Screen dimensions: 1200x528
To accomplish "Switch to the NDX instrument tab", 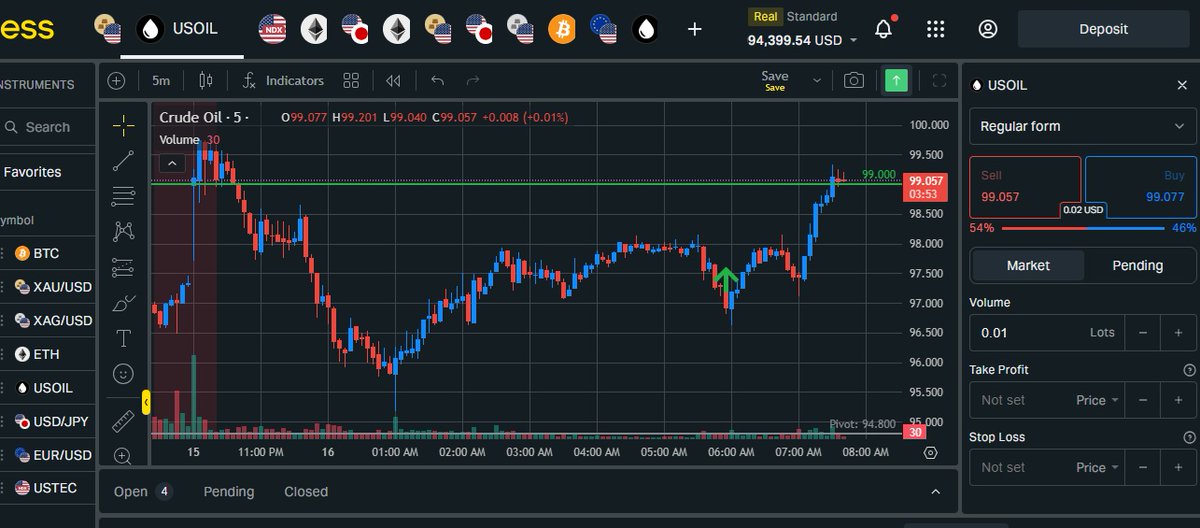I will point(272,29).
